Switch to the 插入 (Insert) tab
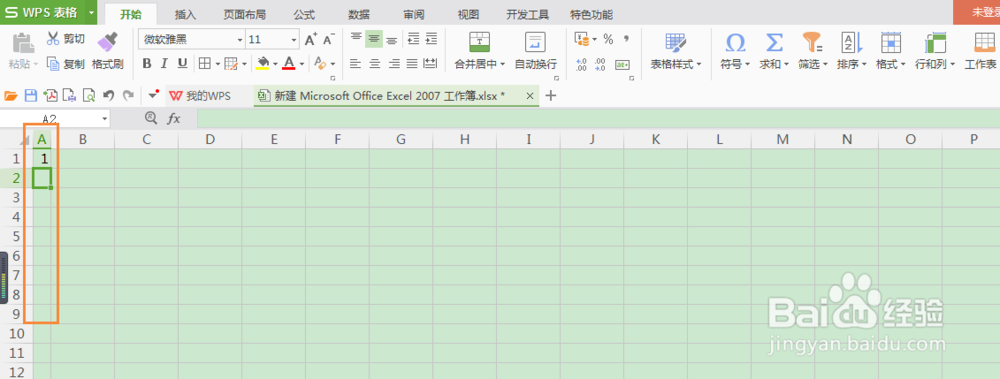 (x=185, y=14)
